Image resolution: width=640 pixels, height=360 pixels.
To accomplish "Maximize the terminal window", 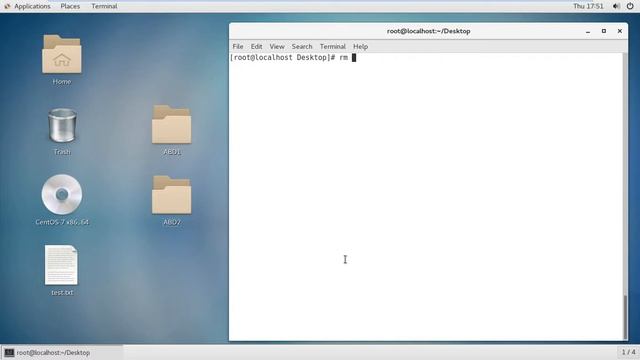I will click(x=604, y=31).
